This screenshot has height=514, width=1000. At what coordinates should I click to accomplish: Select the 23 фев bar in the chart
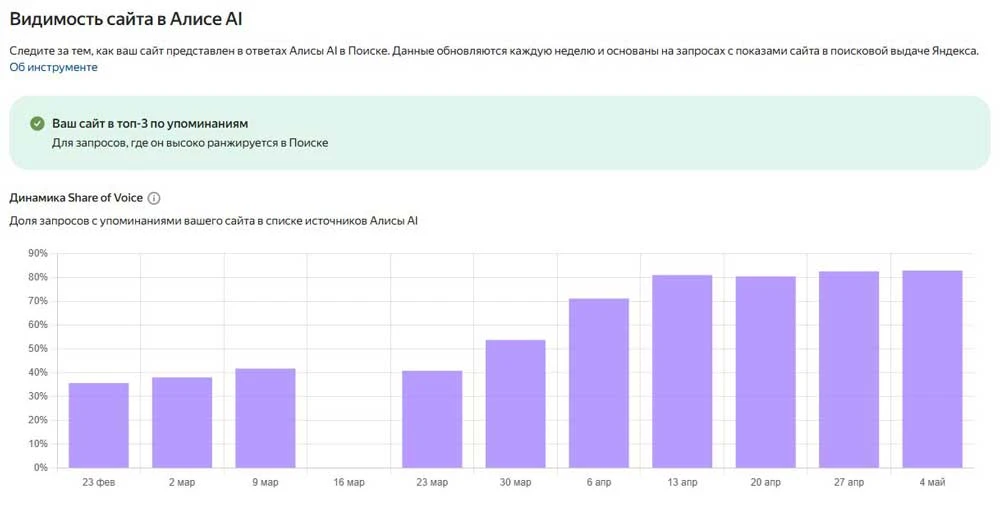99,425
